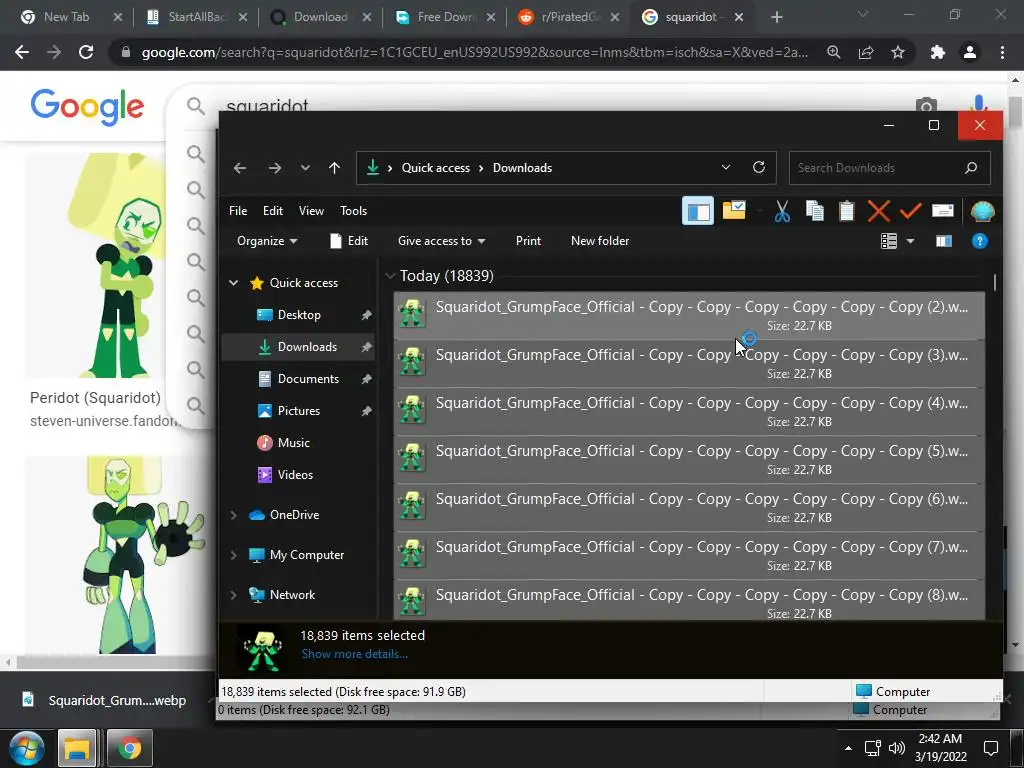Switch to the StartAllBack Chrome tab
The image size is (1024, 768).
click(x=195, y=17)
